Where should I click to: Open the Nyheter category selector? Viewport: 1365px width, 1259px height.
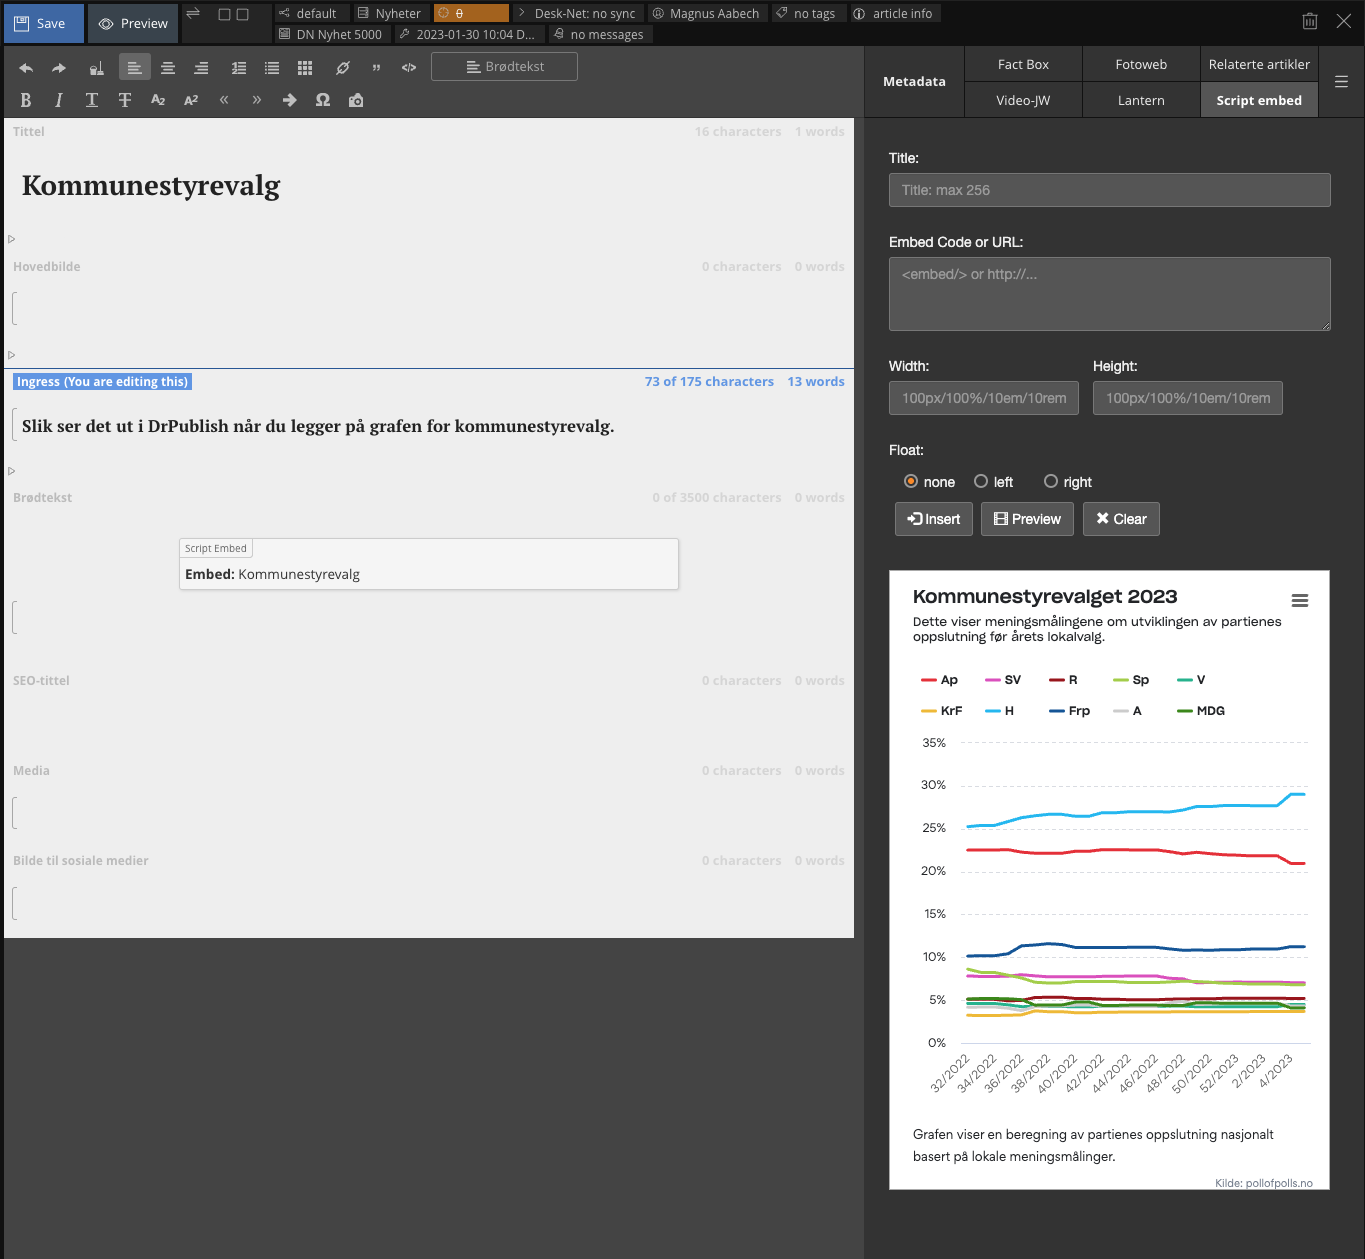(391, 13)
